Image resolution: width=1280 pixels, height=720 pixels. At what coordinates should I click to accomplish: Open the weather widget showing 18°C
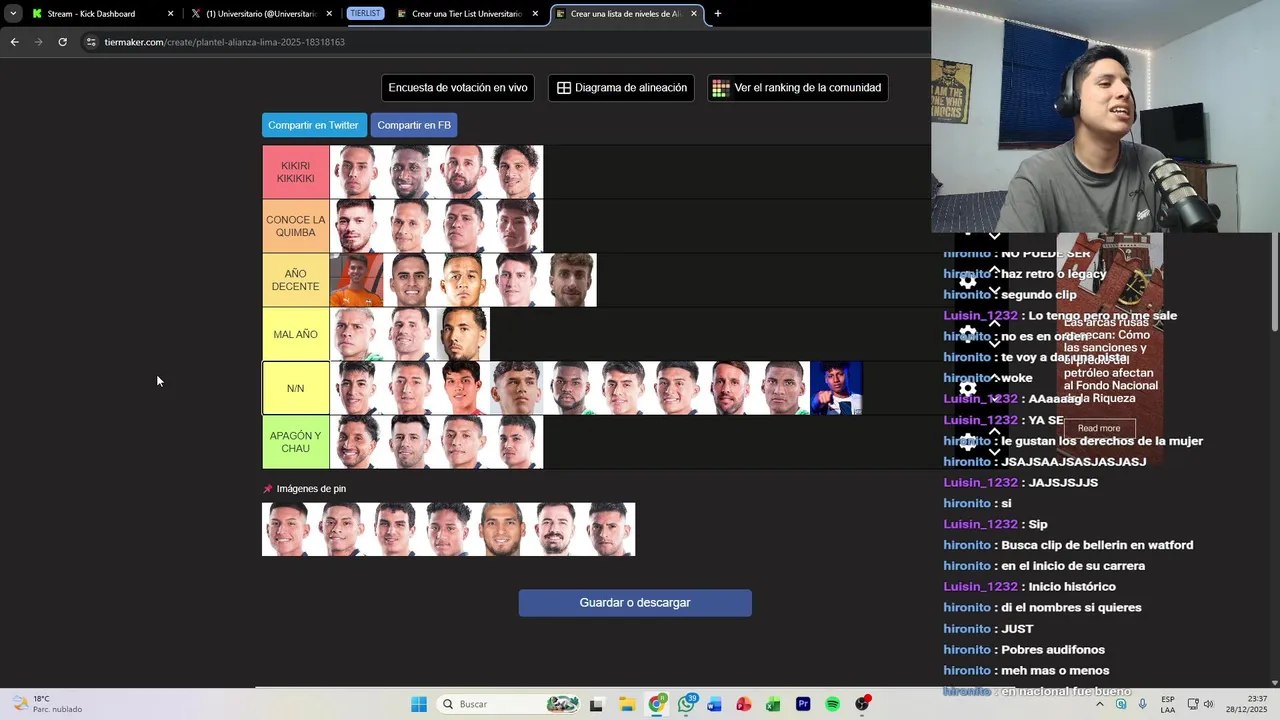[47, 704]
